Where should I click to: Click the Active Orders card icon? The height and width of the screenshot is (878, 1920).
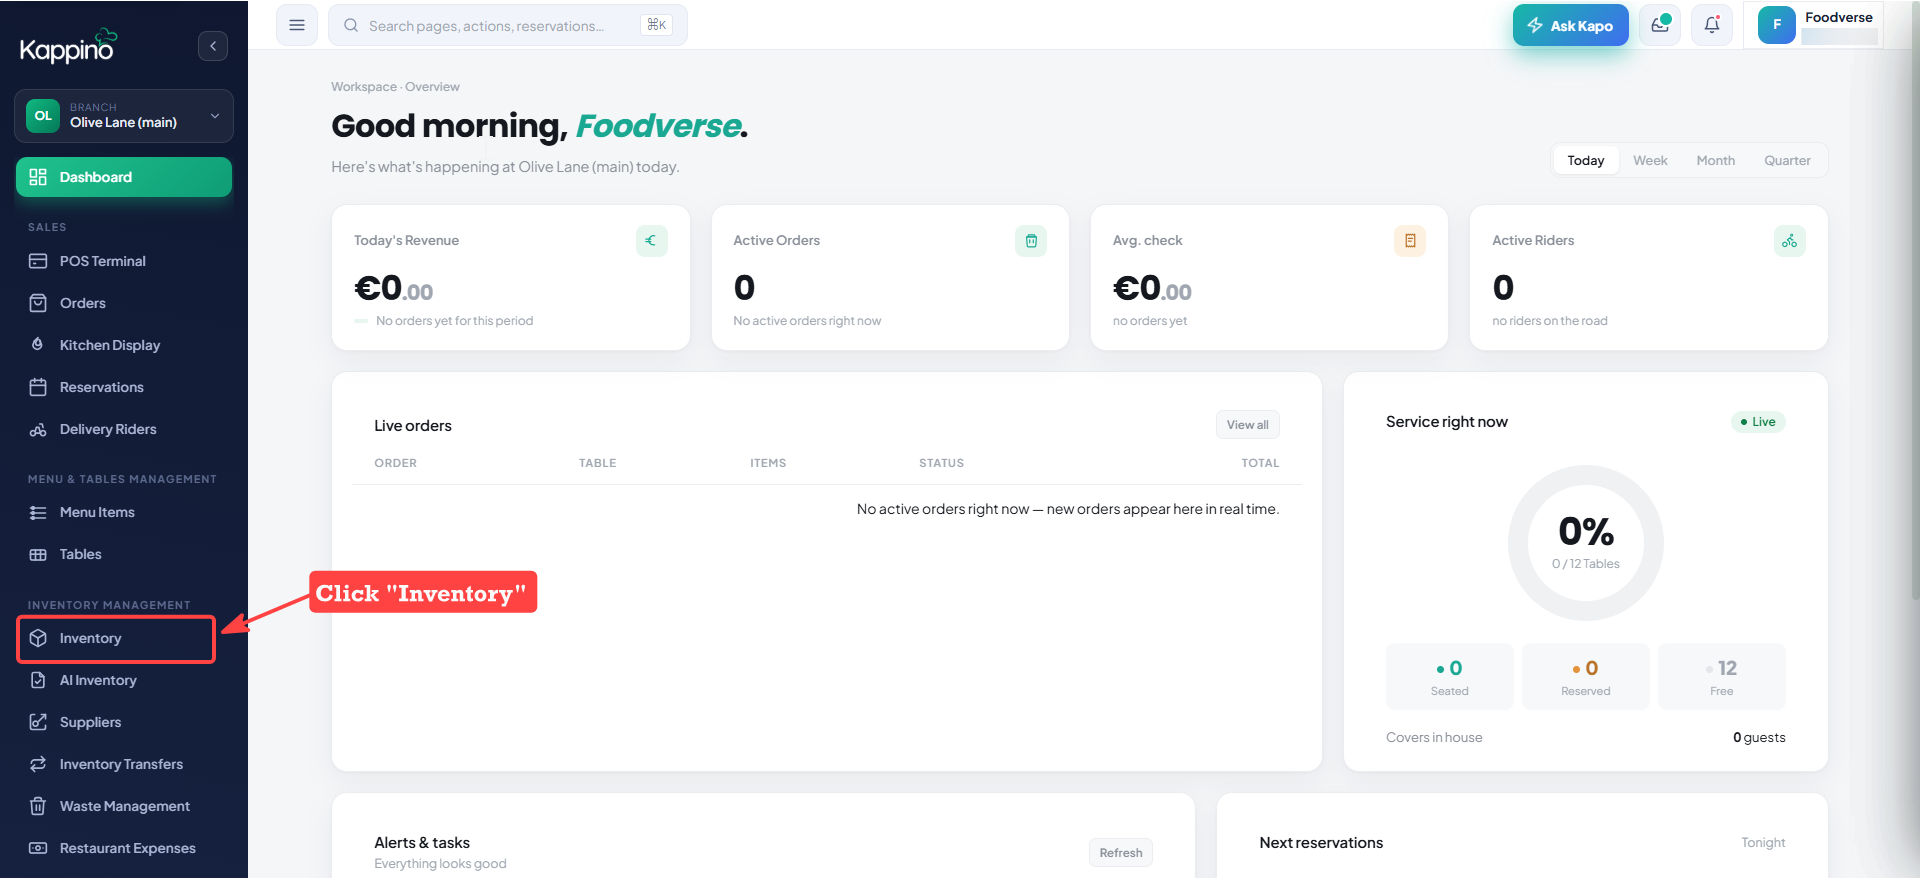click(x=1031, y=241)
